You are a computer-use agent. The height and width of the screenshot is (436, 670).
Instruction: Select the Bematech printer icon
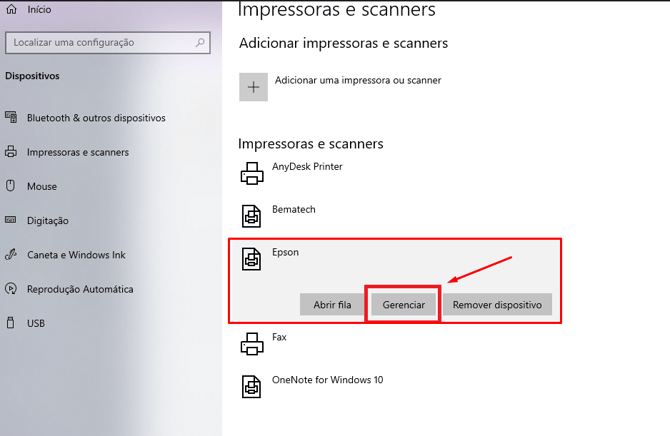(251, 216)
